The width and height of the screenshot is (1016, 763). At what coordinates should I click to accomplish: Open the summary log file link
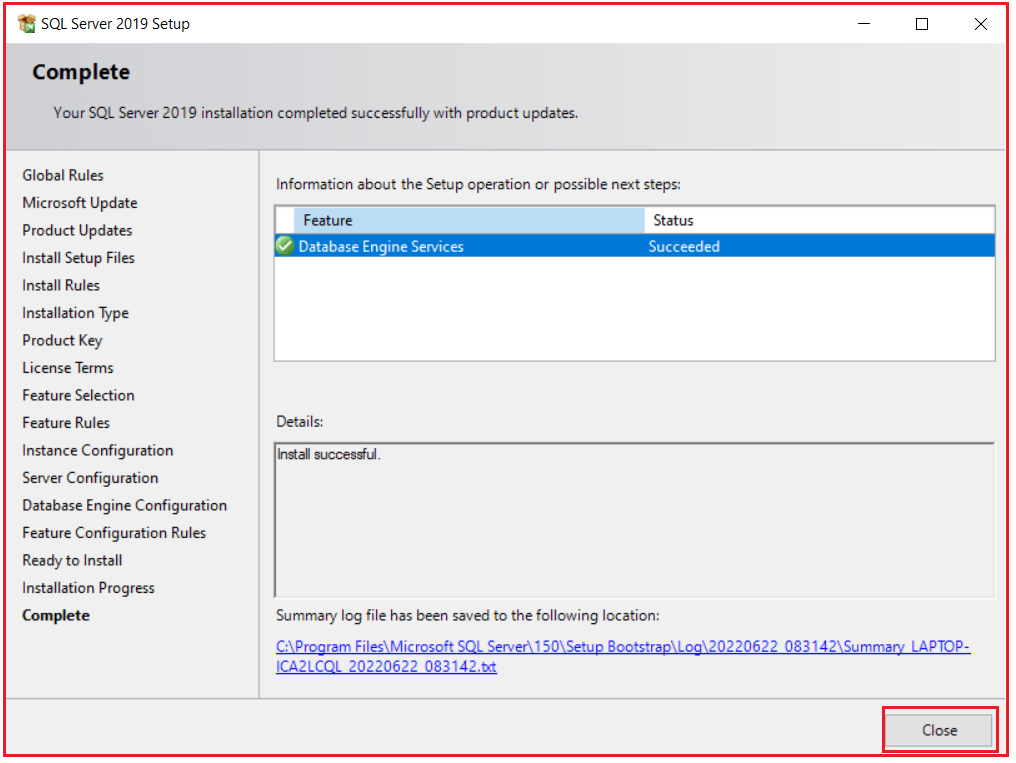pos(622,656)
